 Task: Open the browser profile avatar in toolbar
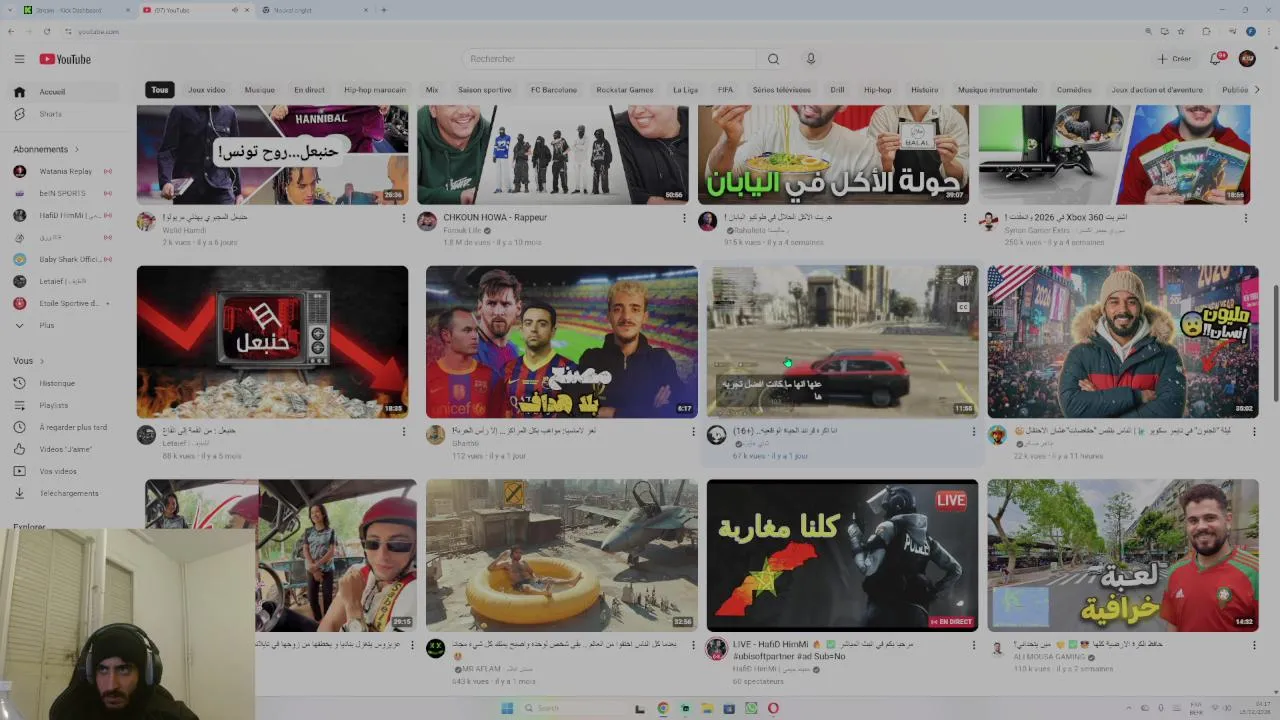1250,31
